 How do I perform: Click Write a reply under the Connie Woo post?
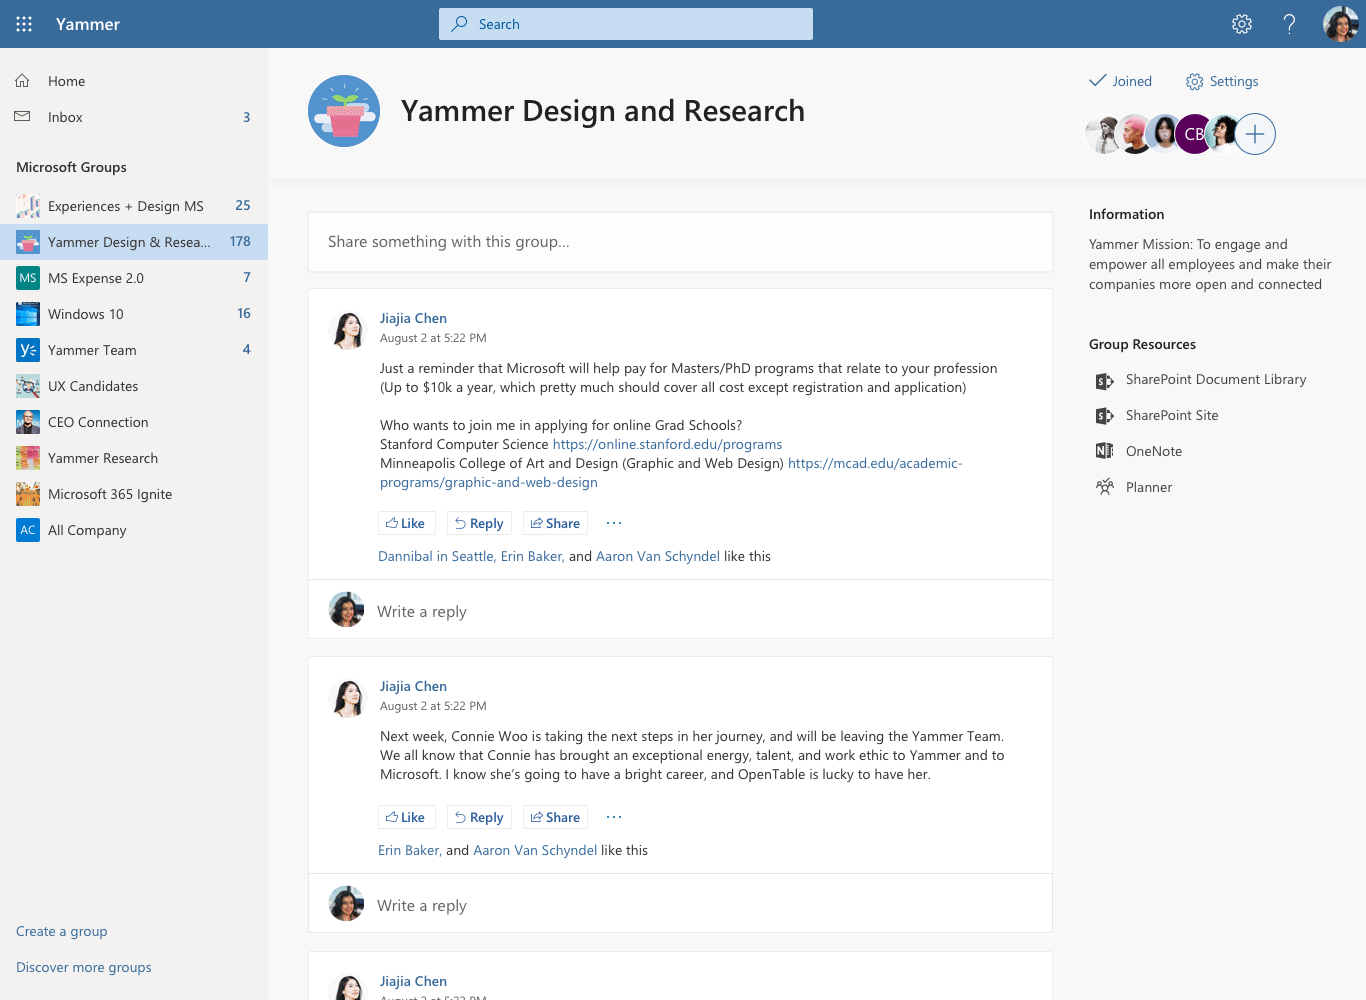tap(680, 903)
